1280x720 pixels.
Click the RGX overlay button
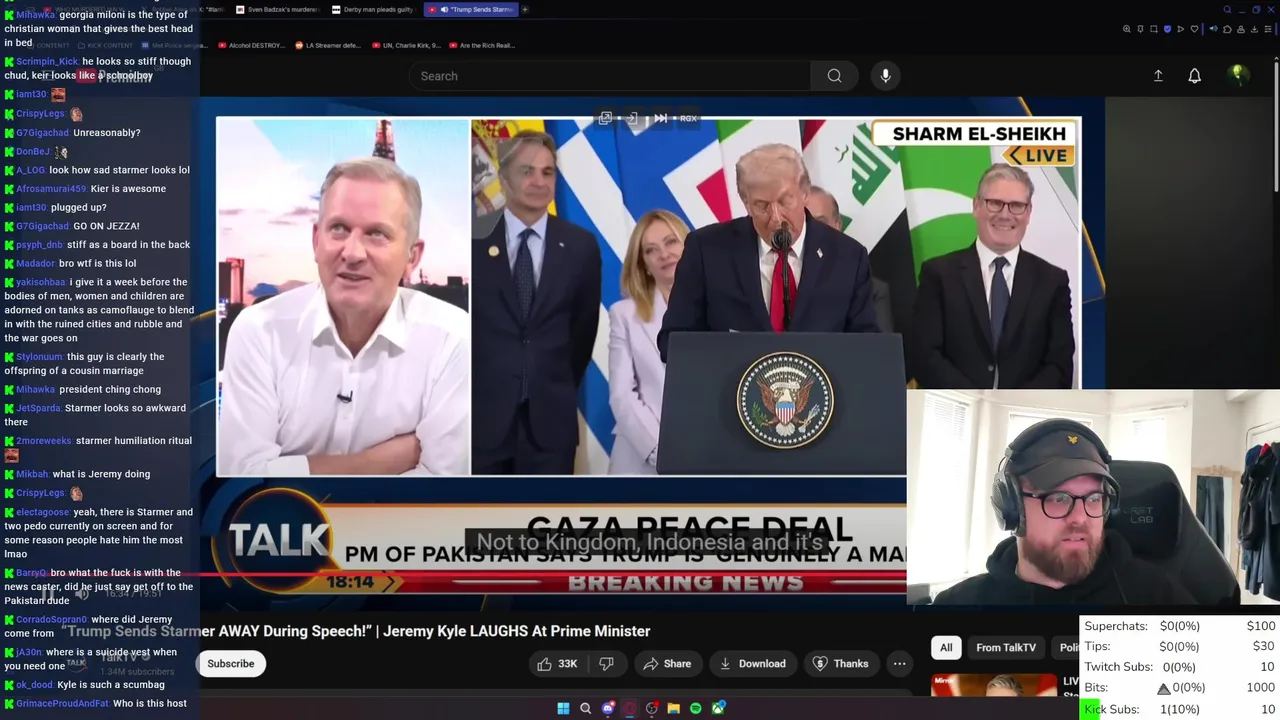688,118
